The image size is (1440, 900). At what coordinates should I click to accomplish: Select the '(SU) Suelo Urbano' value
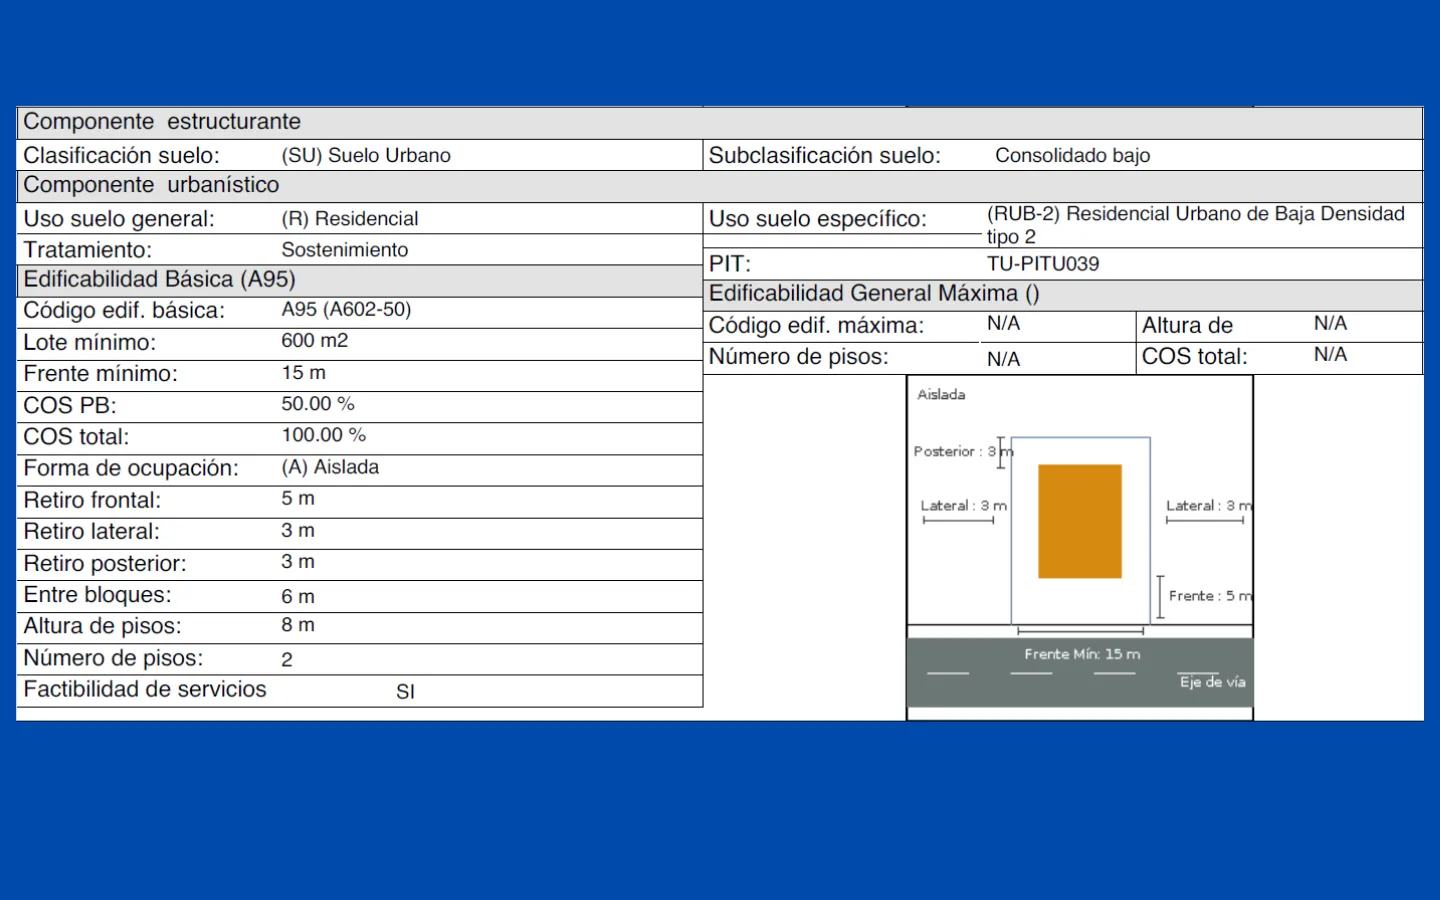click(x=366, y=156)
